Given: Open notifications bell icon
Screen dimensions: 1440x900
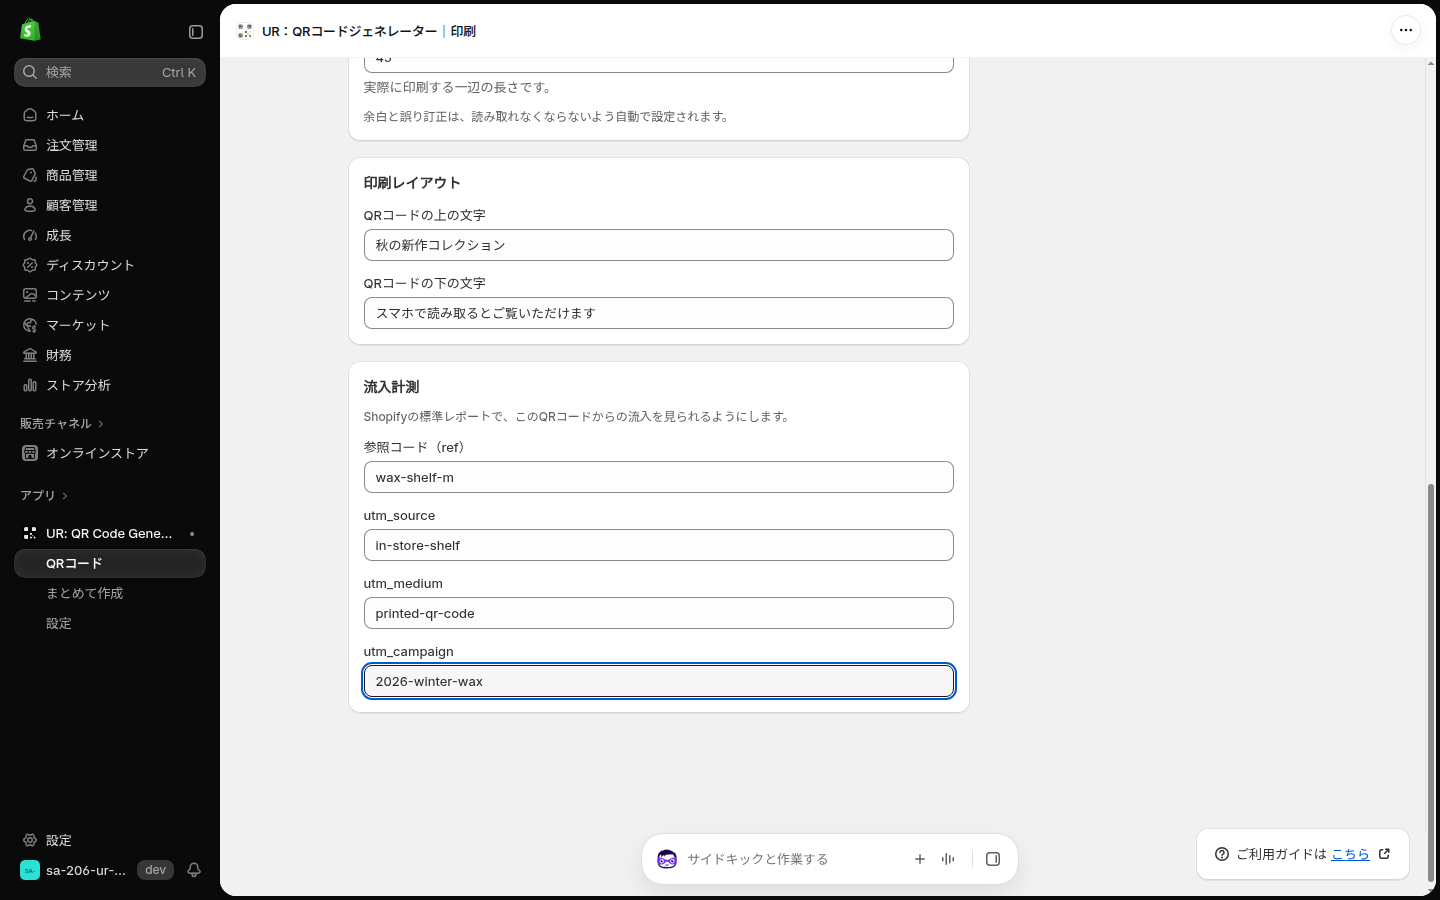Looking at the screenshot, I should tap(194, 870).
